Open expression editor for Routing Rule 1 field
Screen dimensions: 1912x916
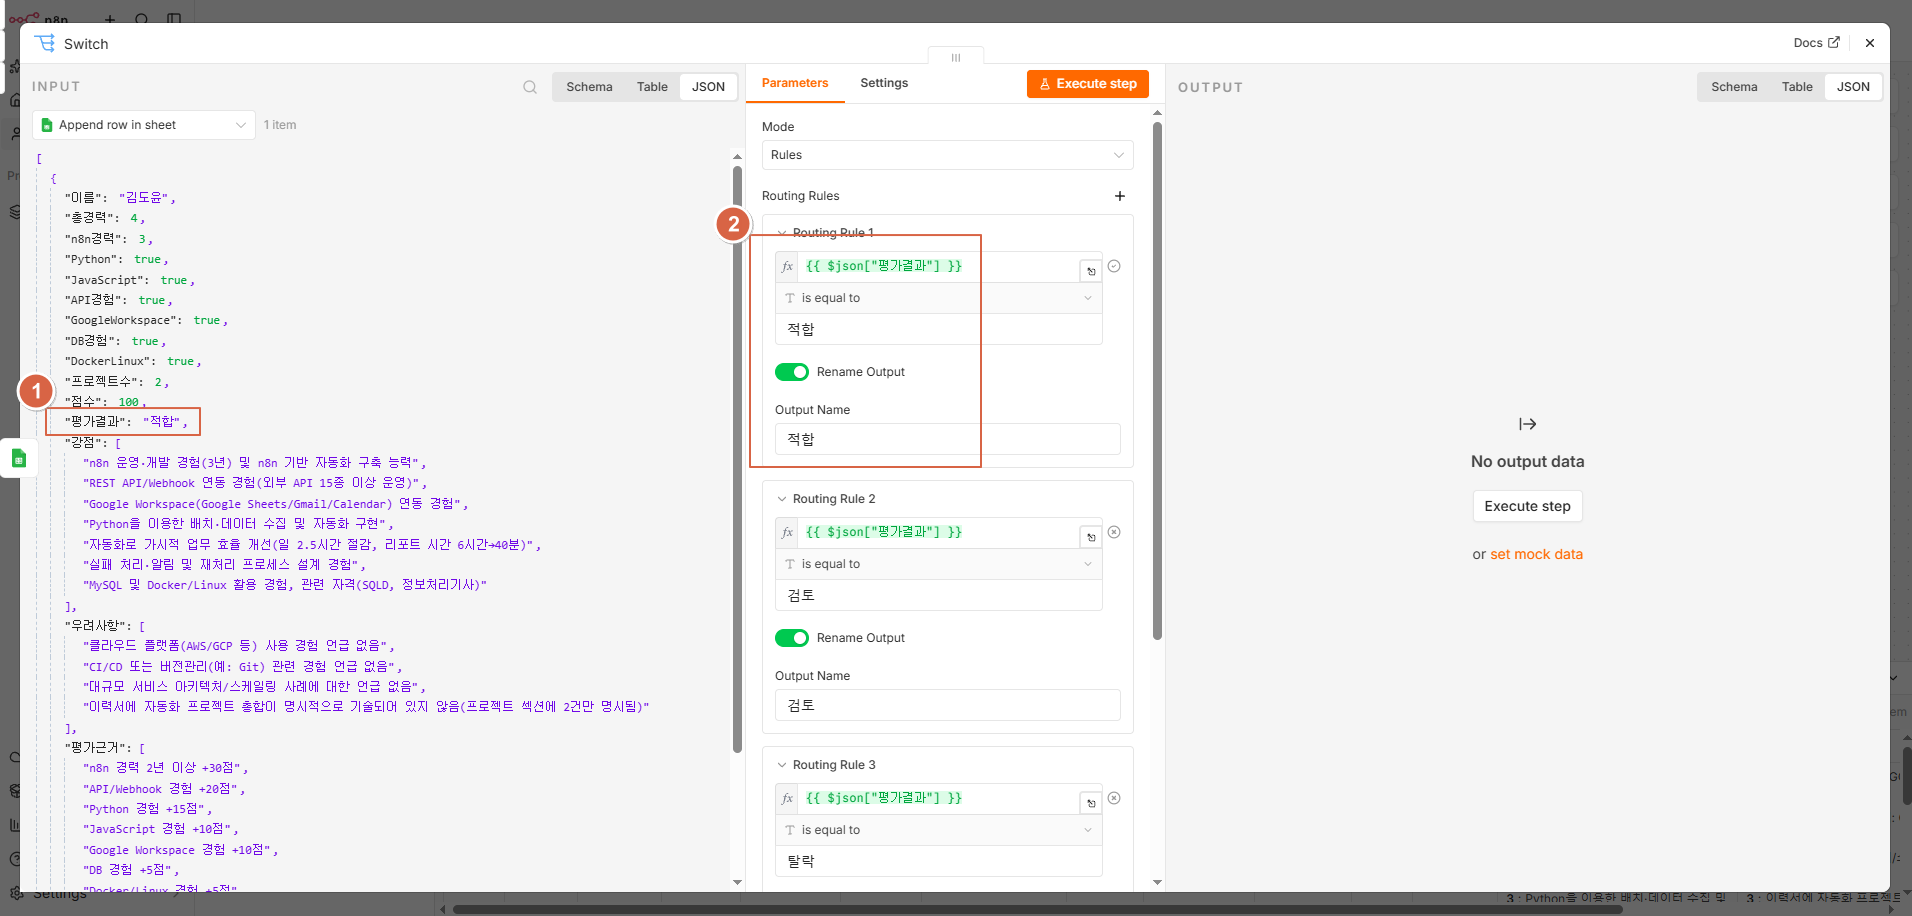[1091, 271]
